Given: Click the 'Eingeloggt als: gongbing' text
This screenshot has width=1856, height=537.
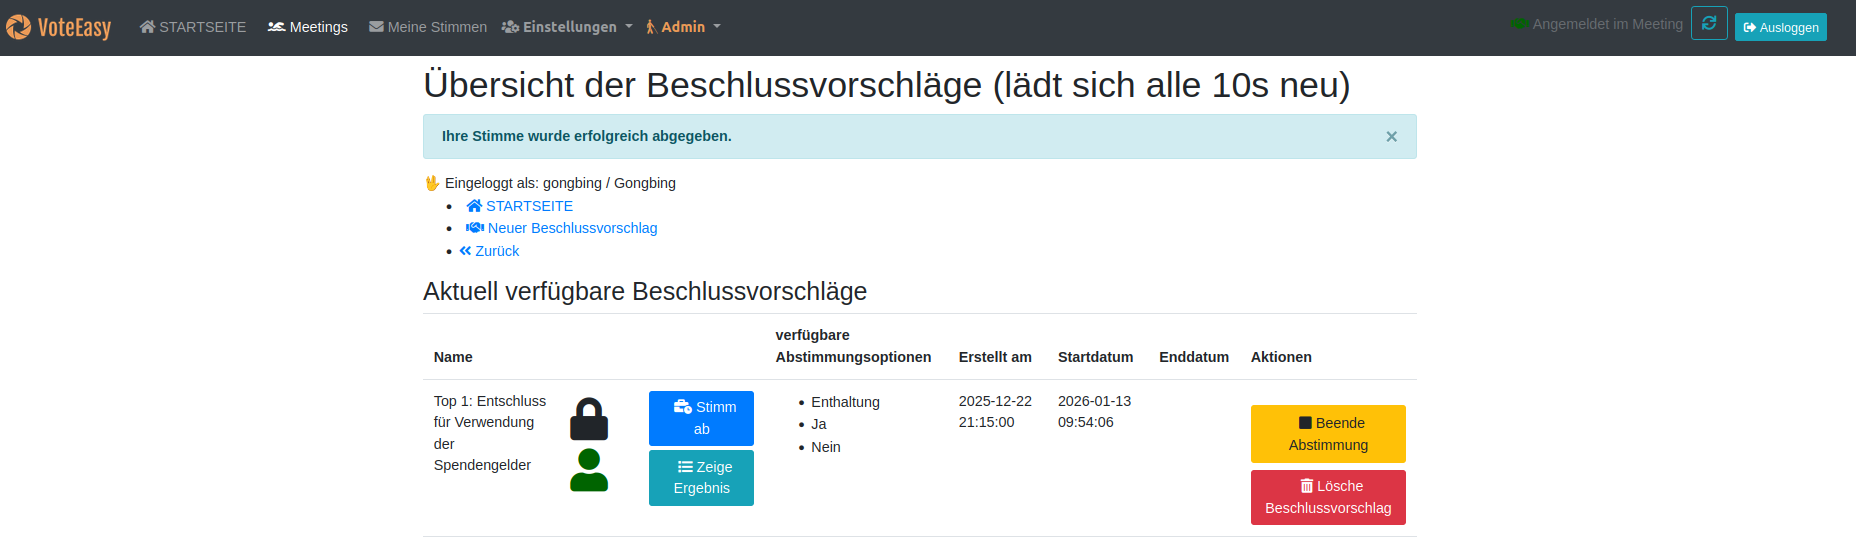Looking at the screenshot, I should pos(560,183).
